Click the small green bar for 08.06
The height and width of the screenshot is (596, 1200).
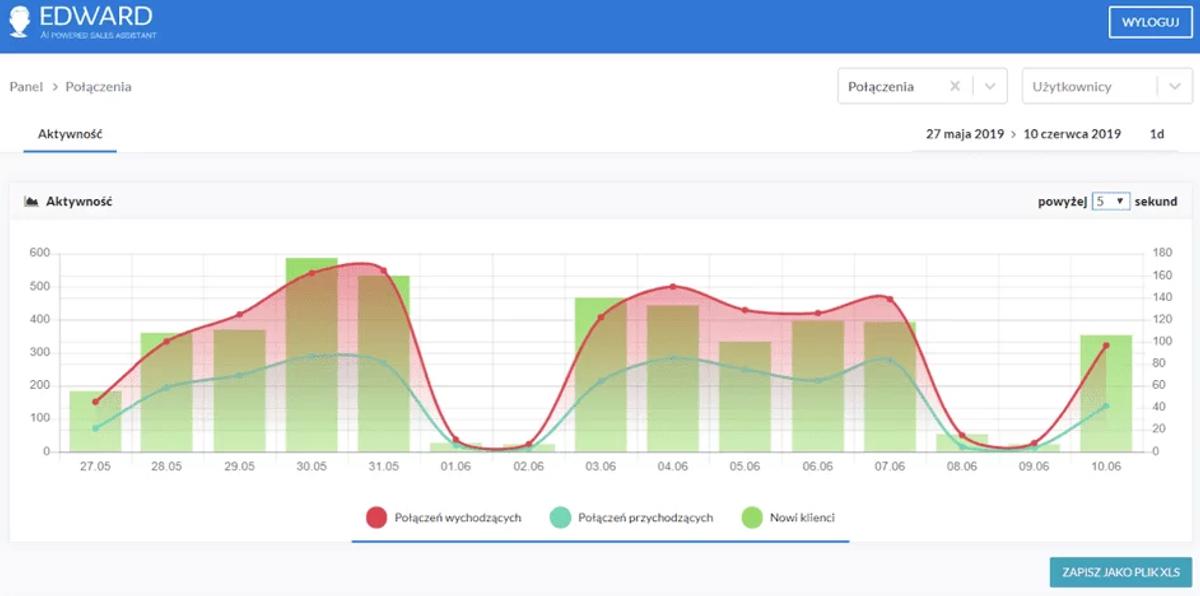pos(962,443)
